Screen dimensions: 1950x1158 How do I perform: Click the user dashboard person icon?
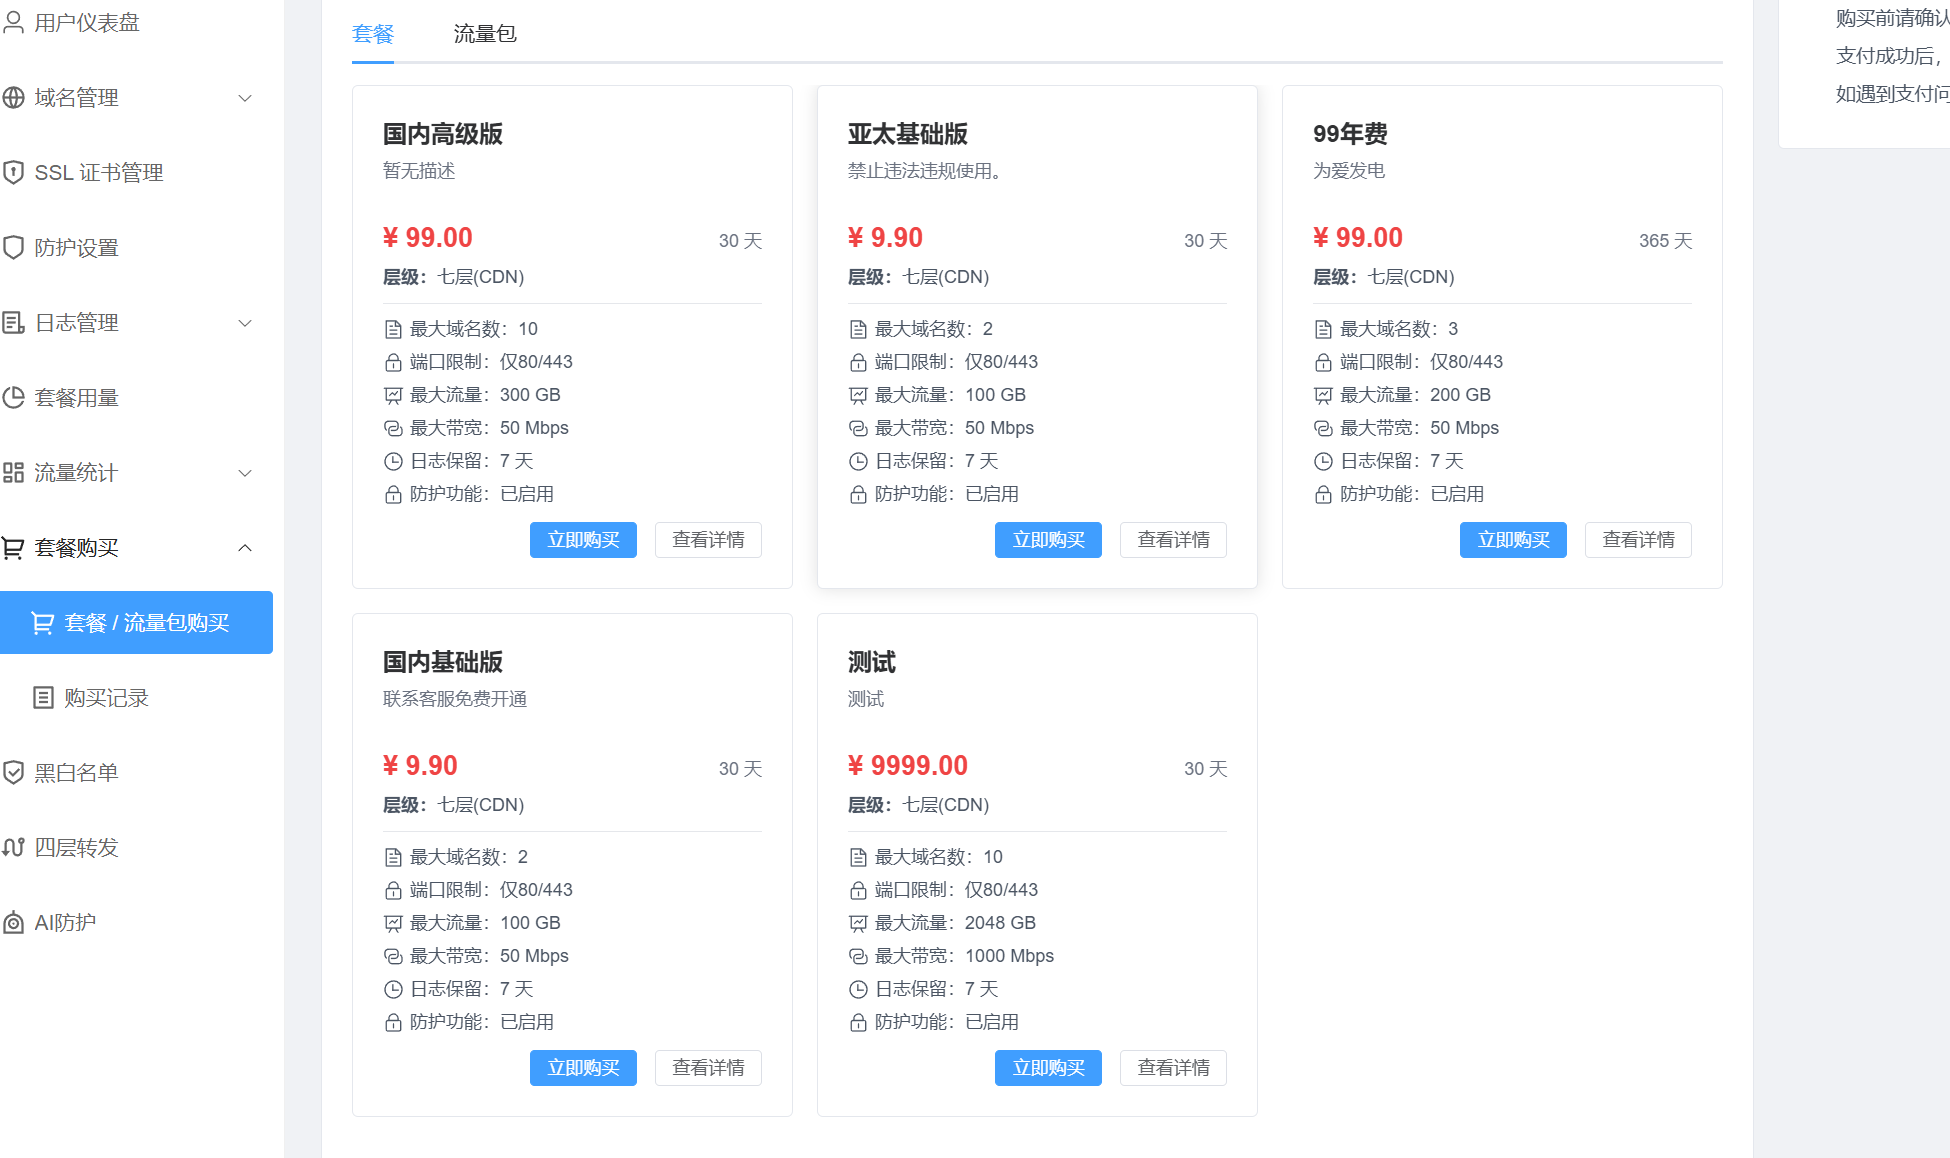tap(13, 22)
